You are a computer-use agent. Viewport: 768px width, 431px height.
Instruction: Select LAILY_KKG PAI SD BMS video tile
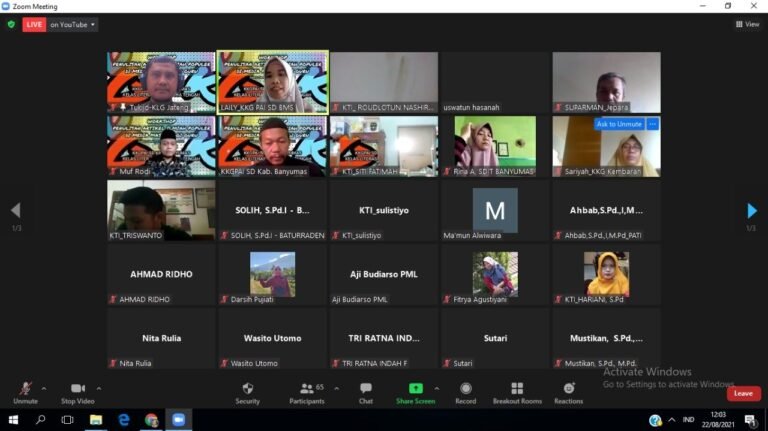click(x=273, y=82)
